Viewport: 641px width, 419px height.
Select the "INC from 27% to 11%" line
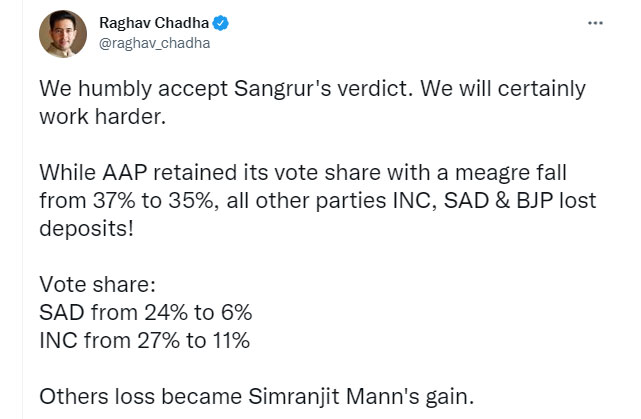(x=144, y=341)
